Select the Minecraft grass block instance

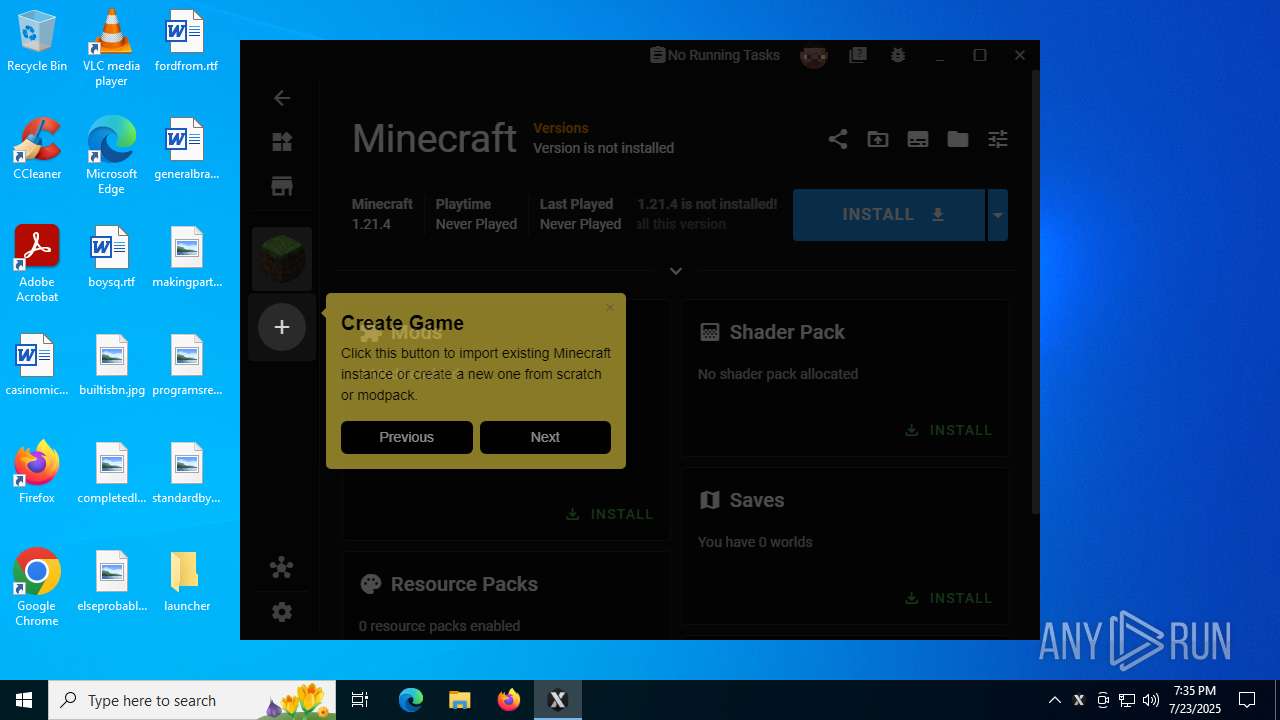click(x=282, y=259)
